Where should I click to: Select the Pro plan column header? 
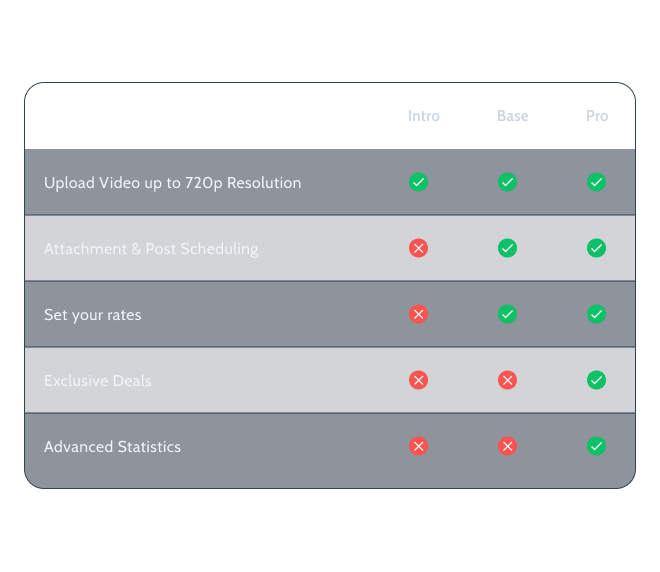click(597, 116)
